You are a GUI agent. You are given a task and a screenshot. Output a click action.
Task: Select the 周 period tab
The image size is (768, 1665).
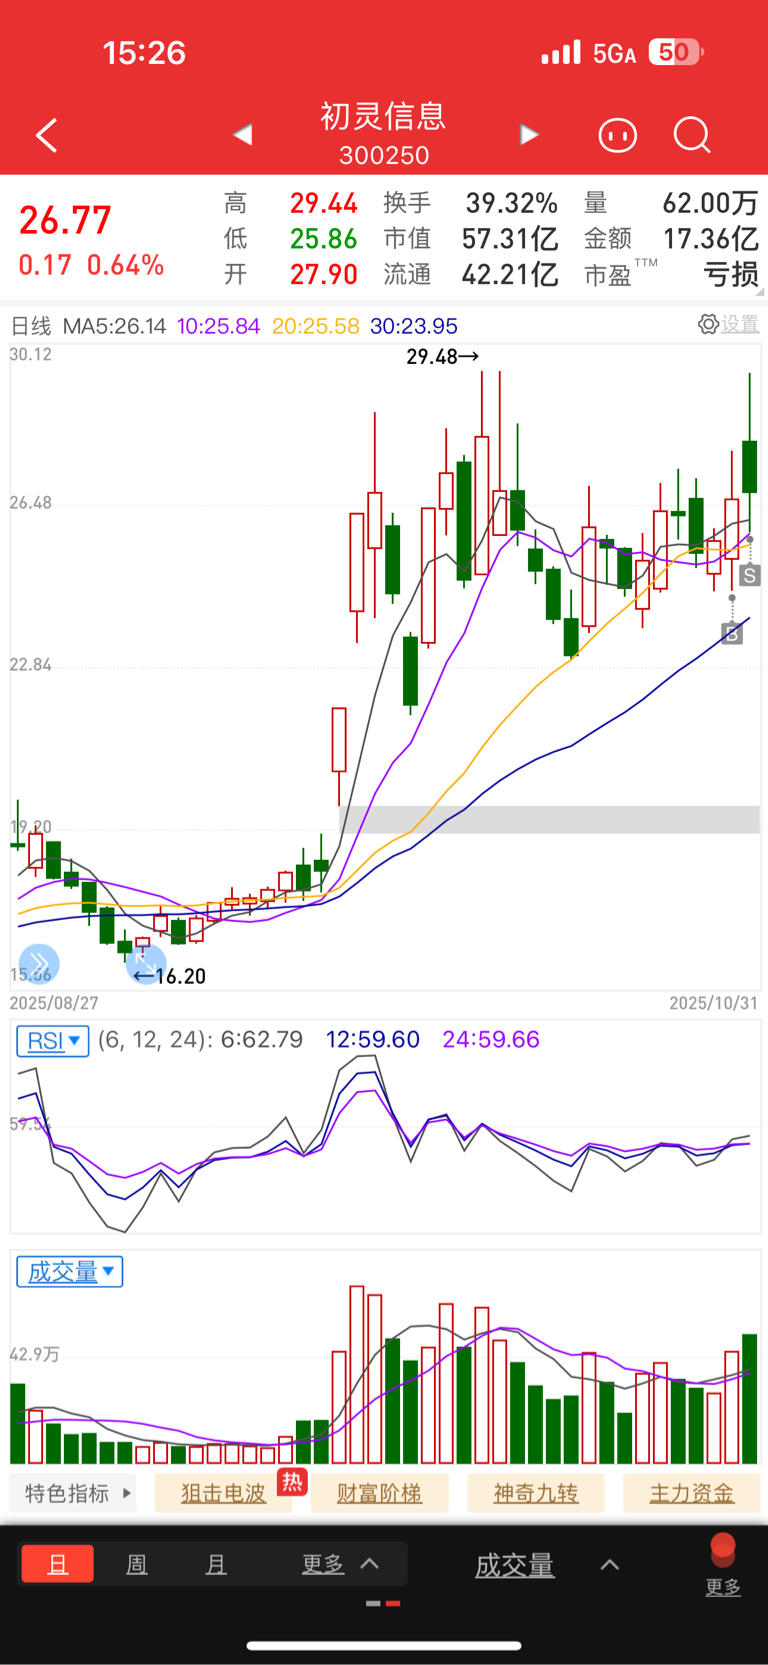[x=137, y=1564]
